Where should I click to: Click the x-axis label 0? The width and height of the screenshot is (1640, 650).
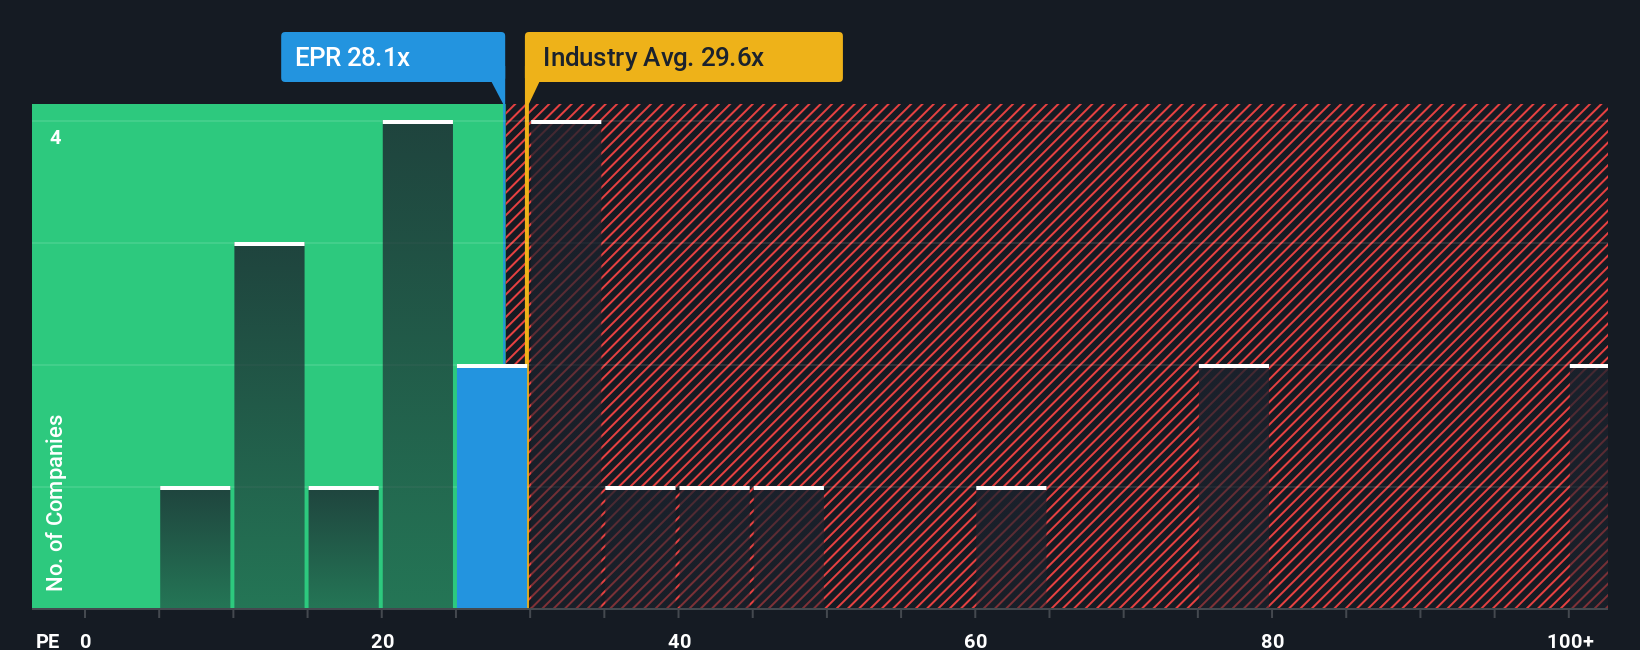(x=86, y=640)
